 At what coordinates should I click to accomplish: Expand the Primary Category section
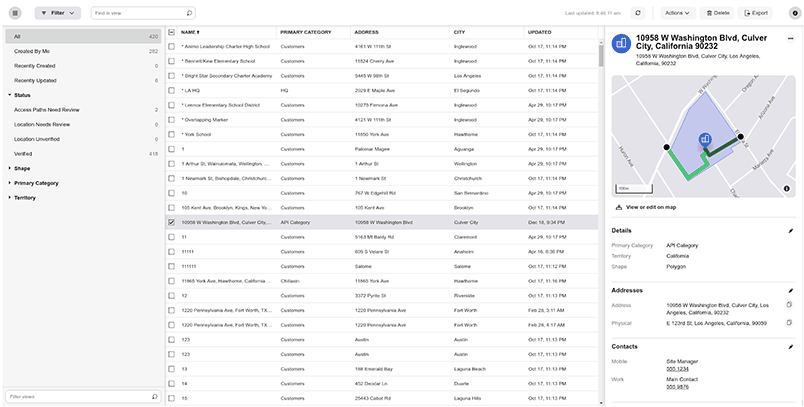[10, 183]
